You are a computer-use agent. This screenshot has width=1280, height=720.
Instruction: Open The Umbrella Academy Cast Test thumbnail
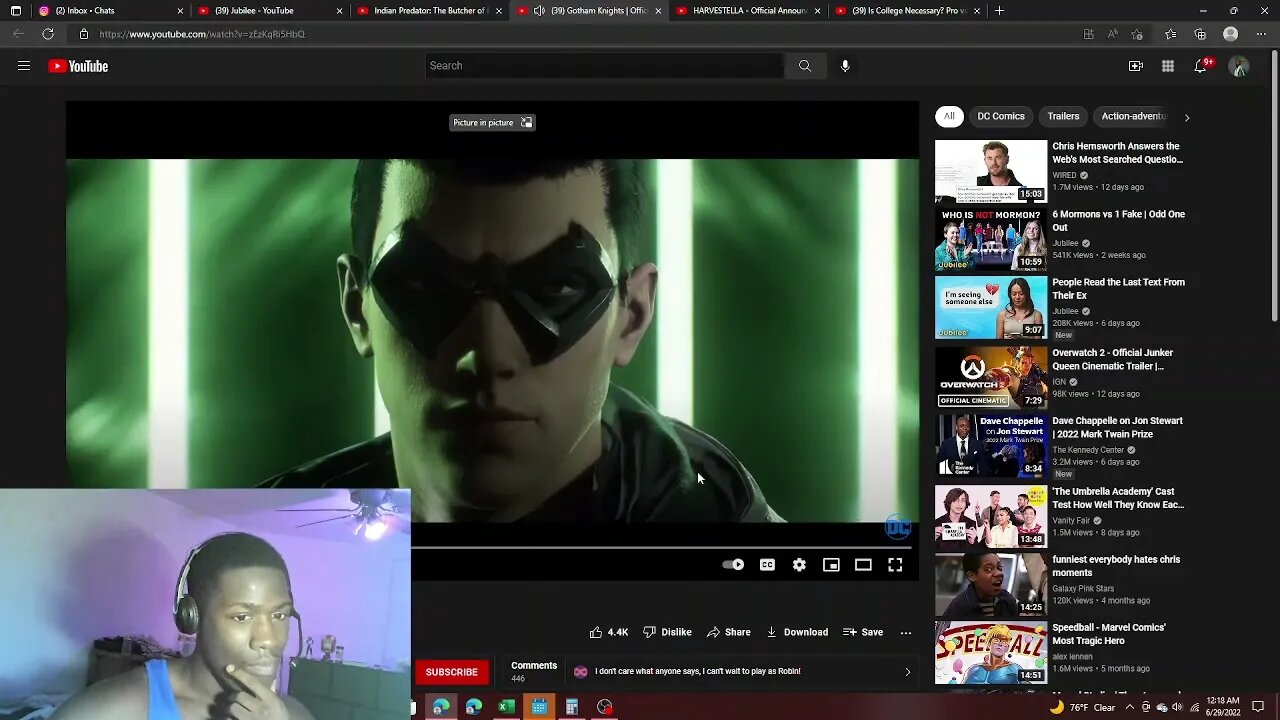[991, 516]
